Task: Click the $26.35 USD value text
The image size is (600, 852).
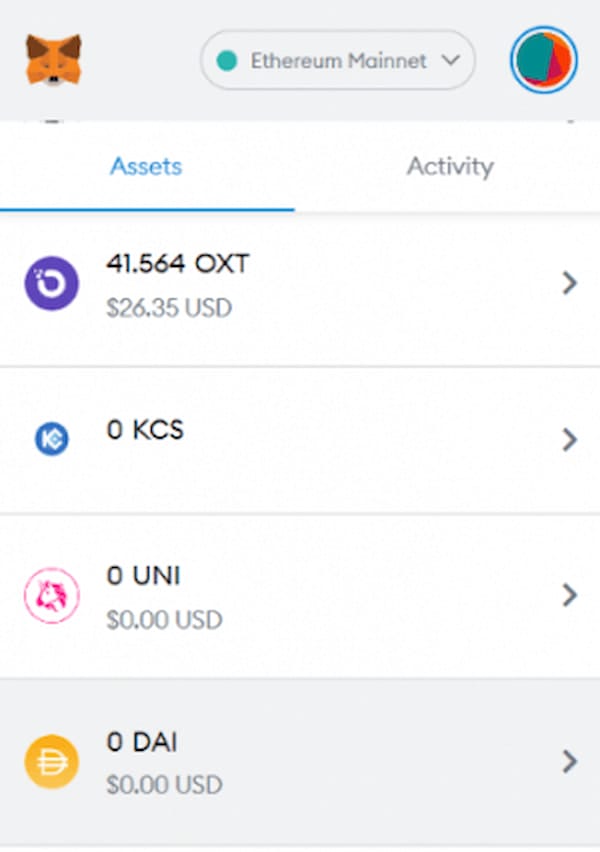Action: pyautogui.click(x=169, y=307)
